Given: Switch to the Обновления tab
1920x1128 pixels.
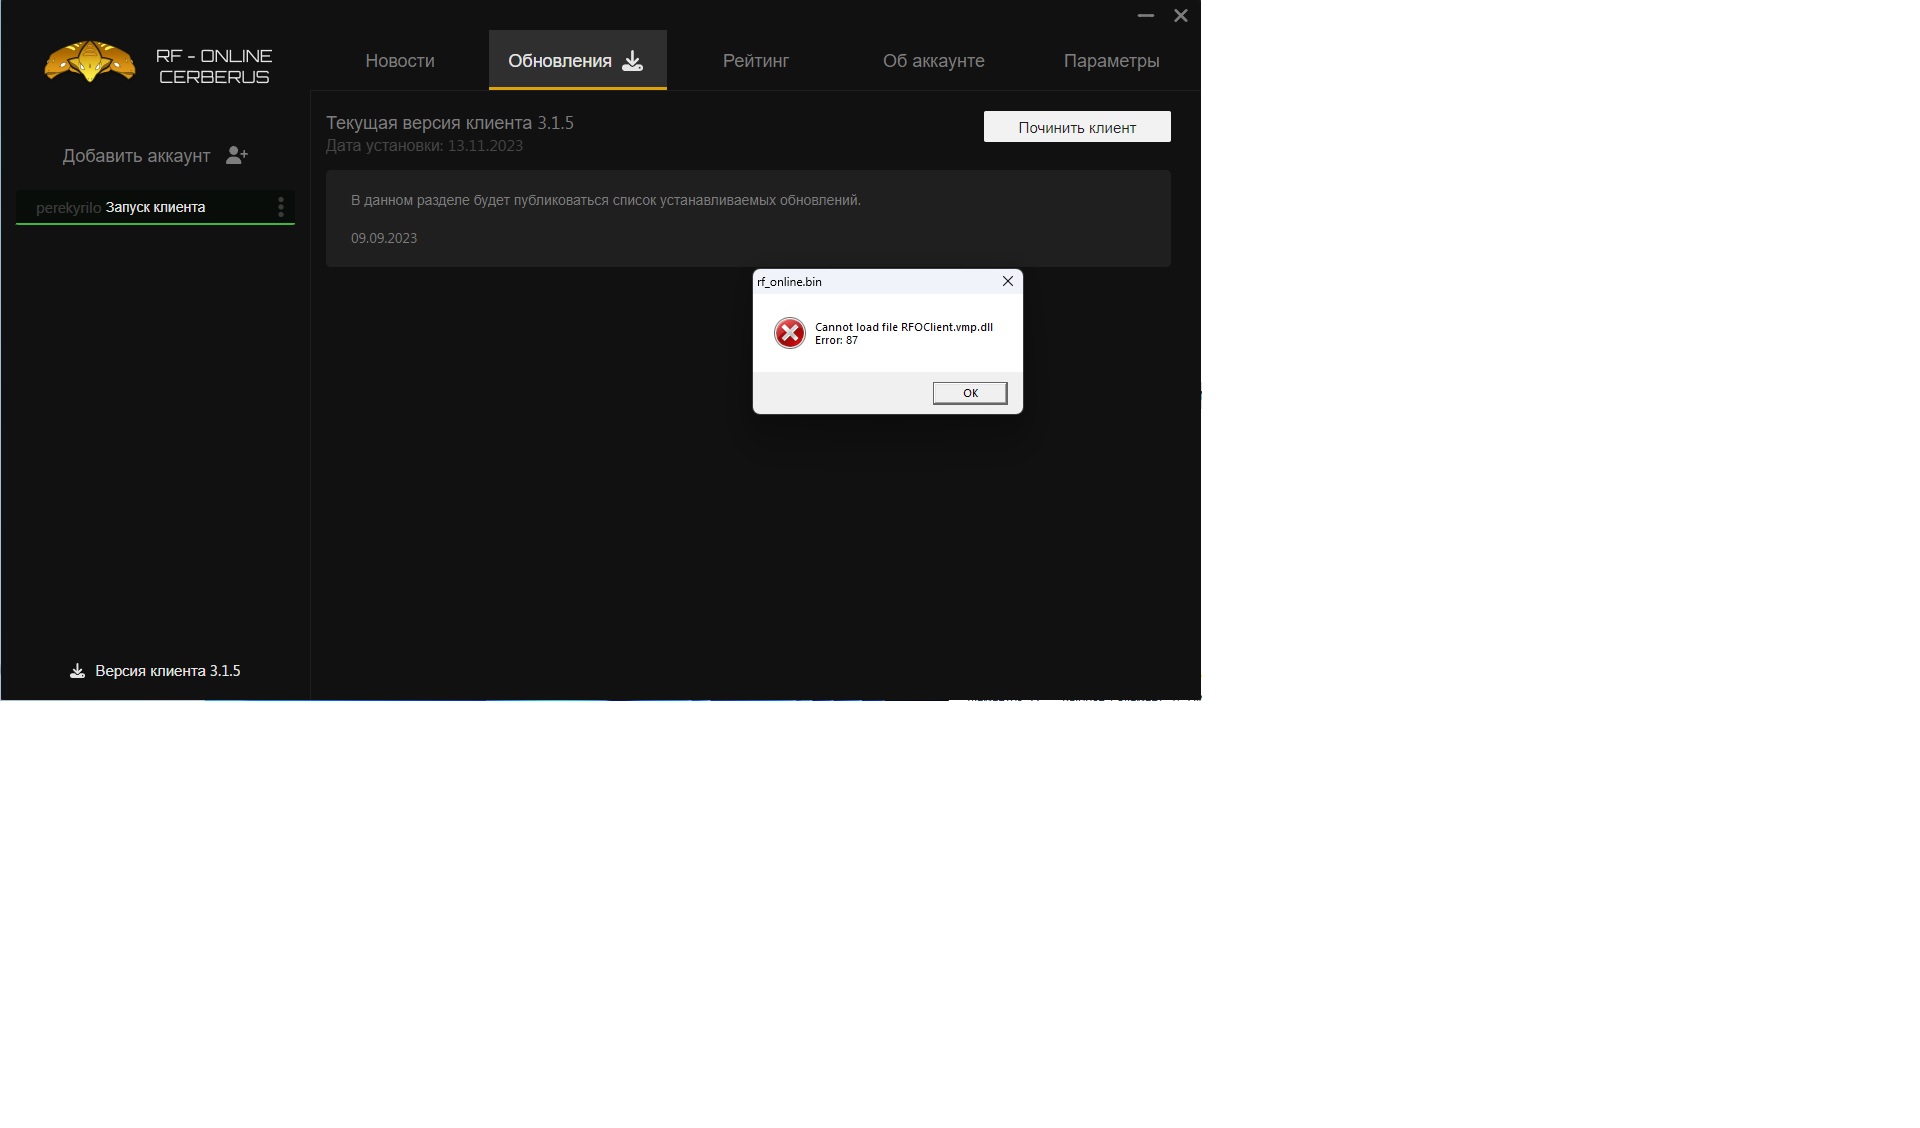Looking at the screenshot, I should [x=577, y=61].
